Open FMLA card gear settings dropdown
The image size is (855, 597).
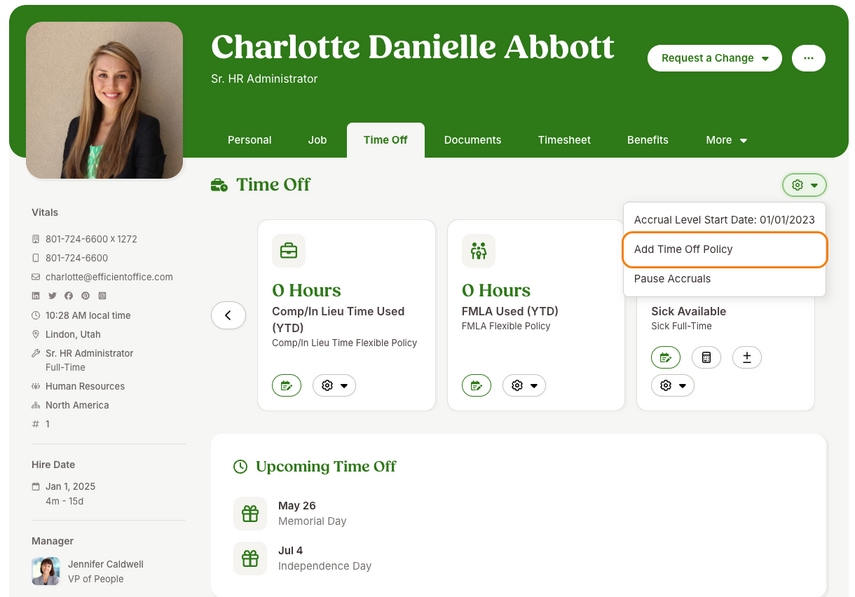coord(524,385)
